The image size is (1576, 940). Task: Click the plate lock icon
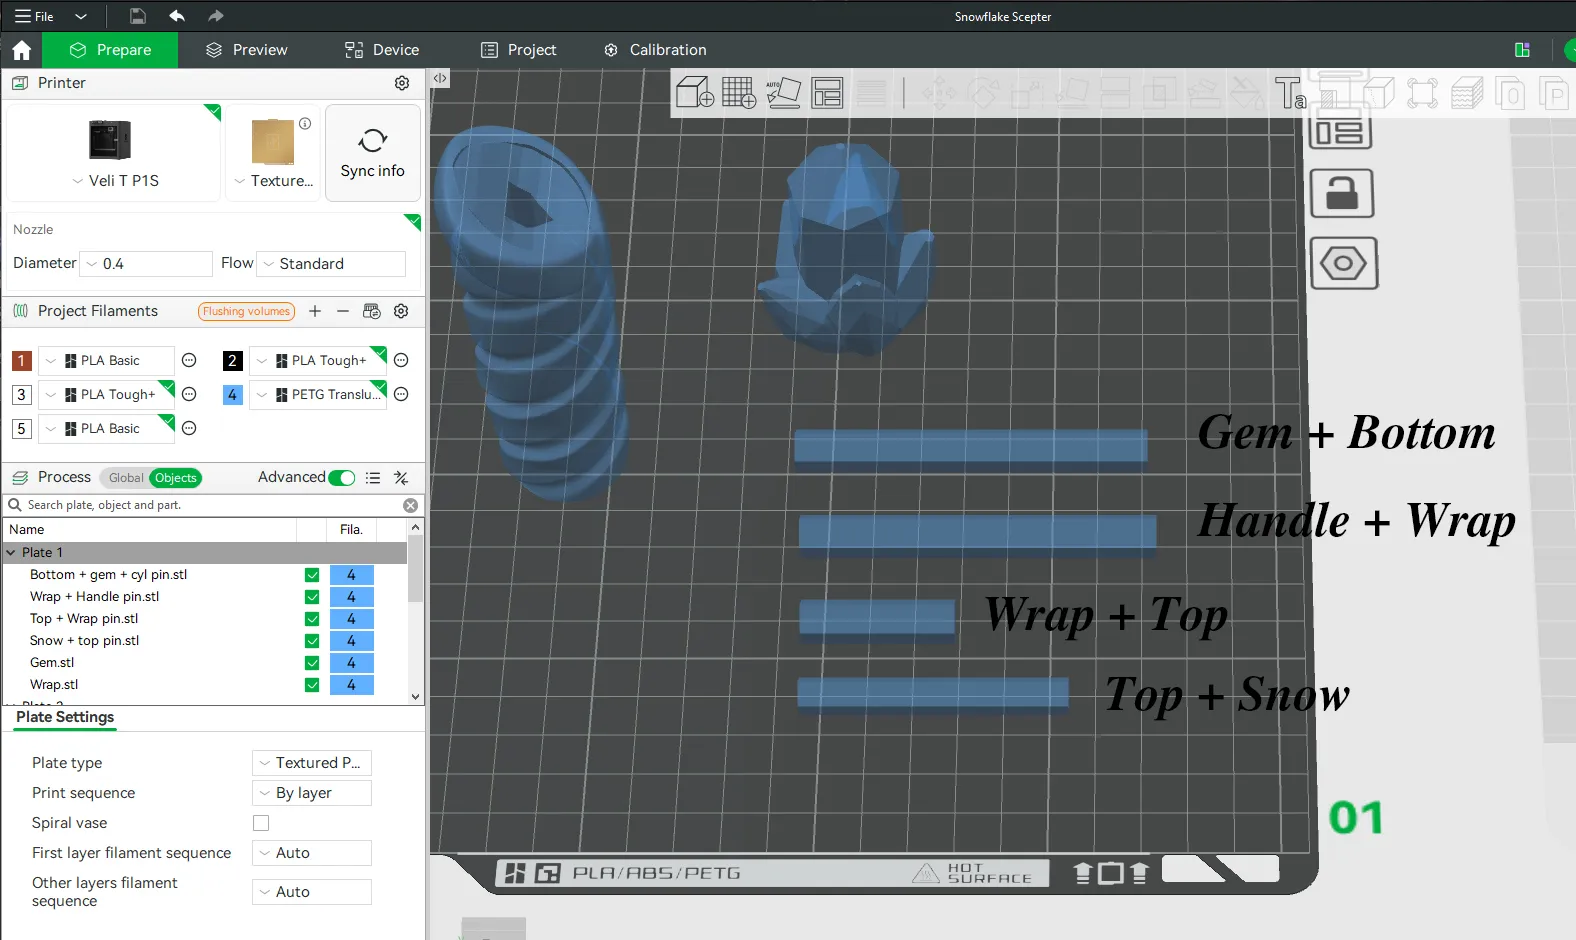1342,194
